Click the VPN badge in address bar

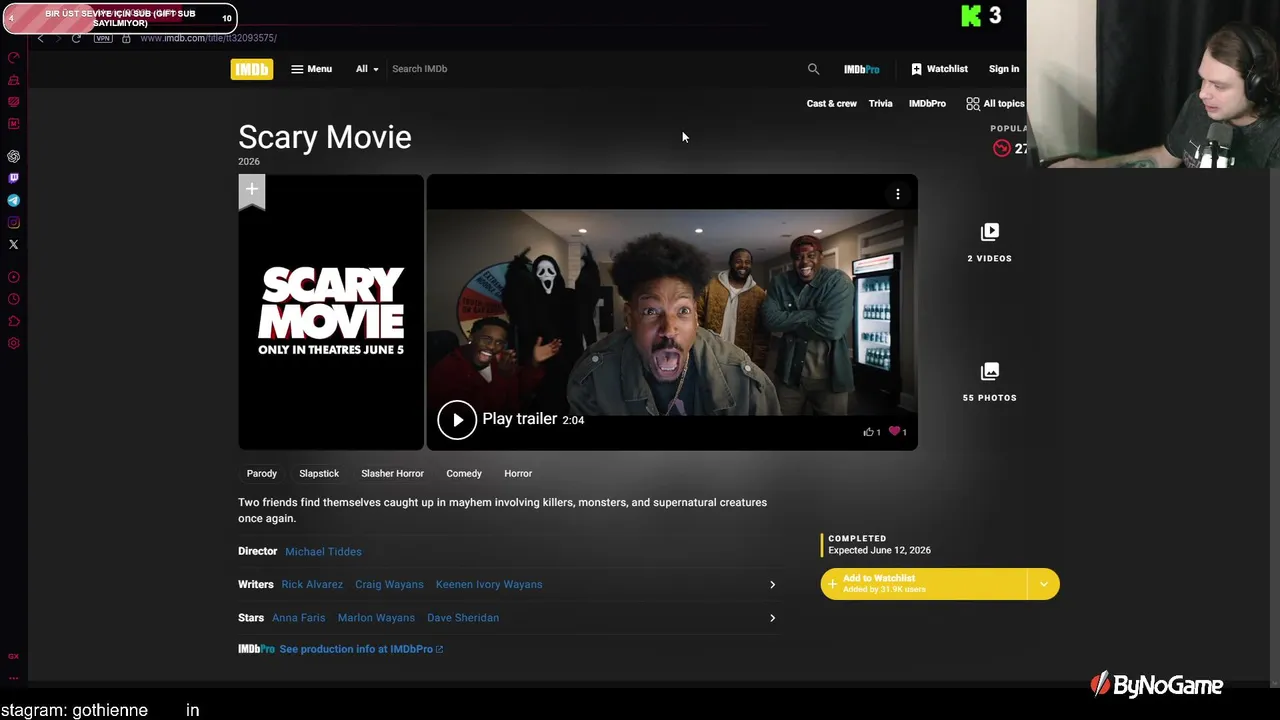coord(103,38)
